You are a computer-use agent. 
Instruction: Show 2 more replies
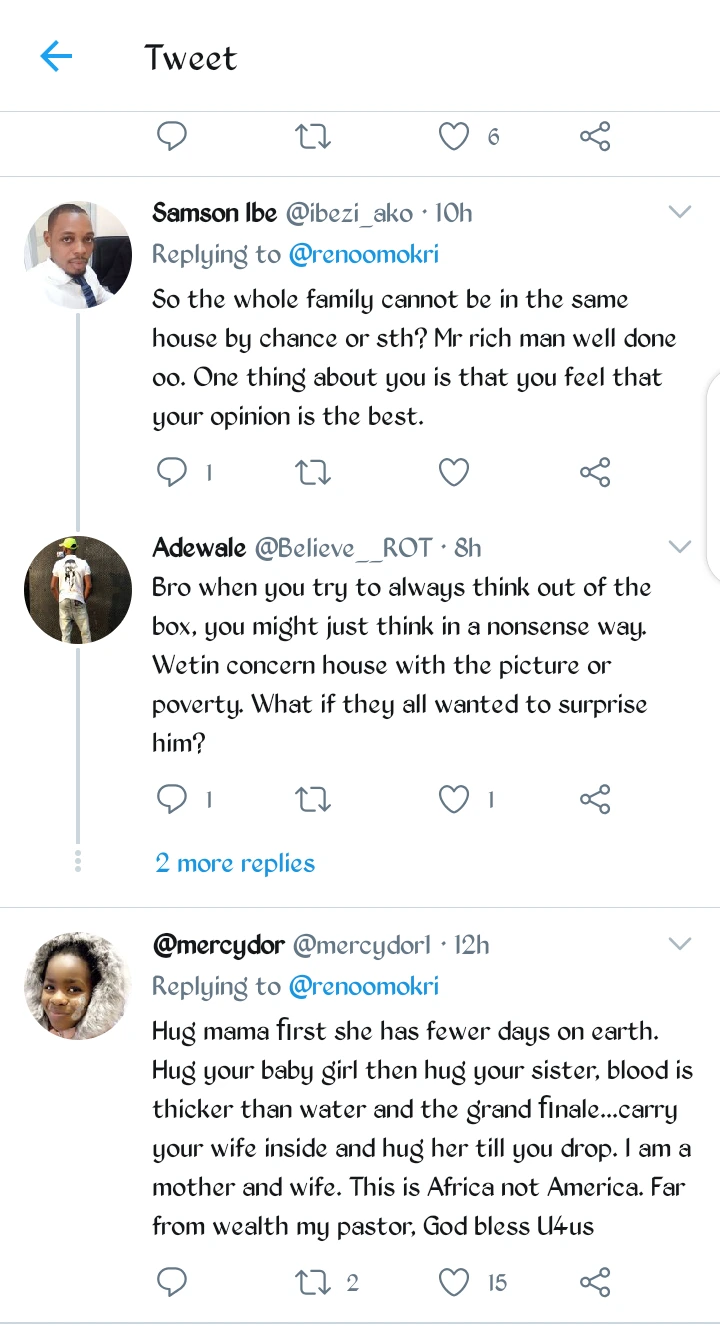(235, 863)
